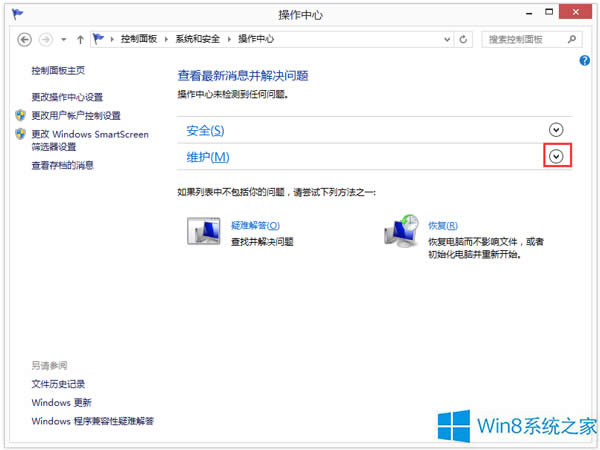Image resolution: width=600 pixels, height=450 pixels.
Task: Expand the address bar history dropdown
Action: pyautogui.click(x=447, y=39)
